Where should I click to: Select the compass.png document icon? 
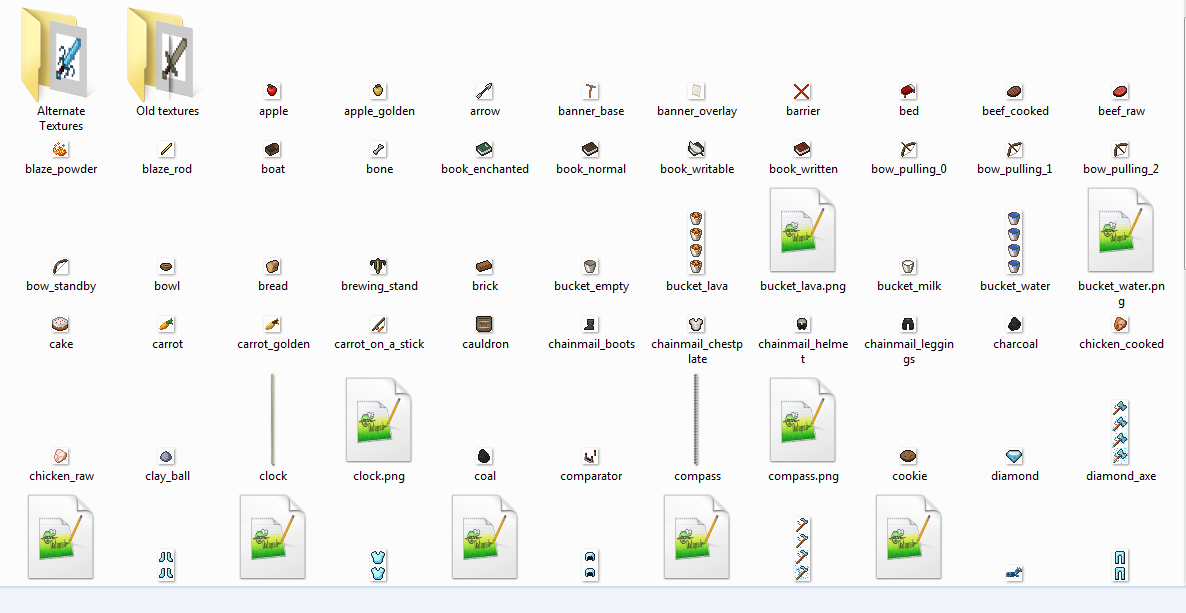[803, 419]
